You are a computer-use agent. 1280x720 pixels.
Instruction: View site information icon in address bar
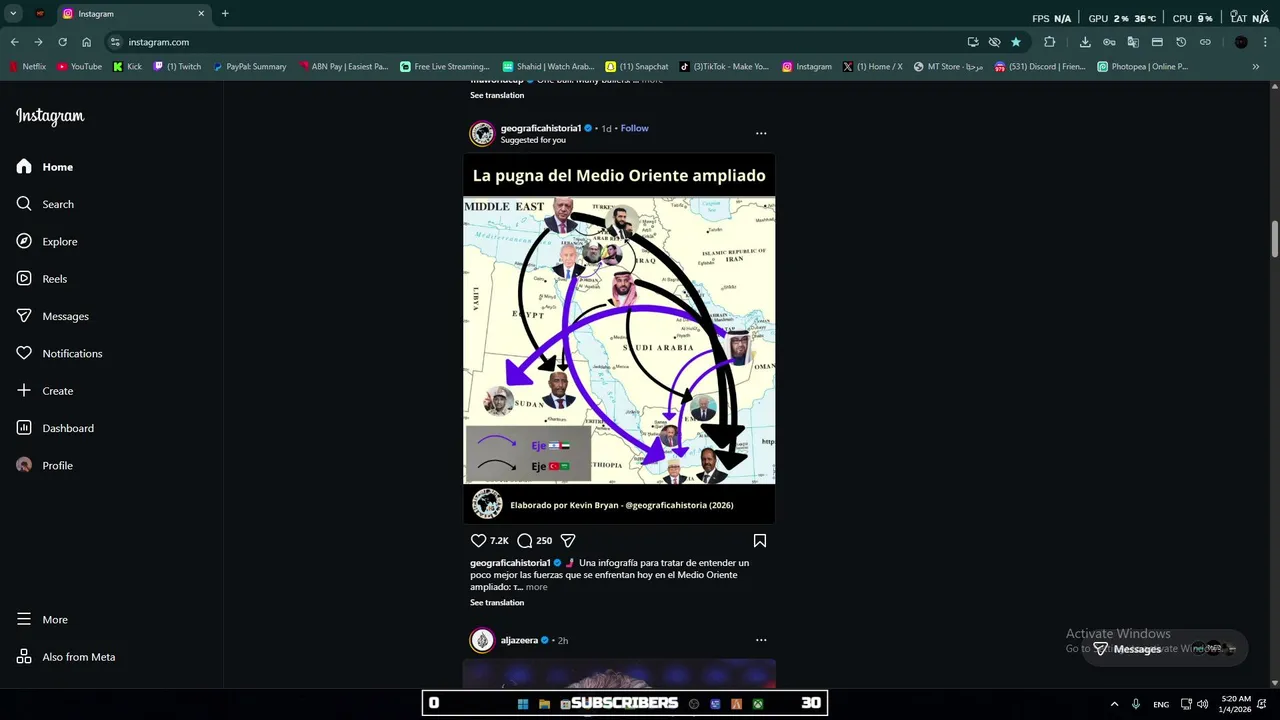(116, 42)
